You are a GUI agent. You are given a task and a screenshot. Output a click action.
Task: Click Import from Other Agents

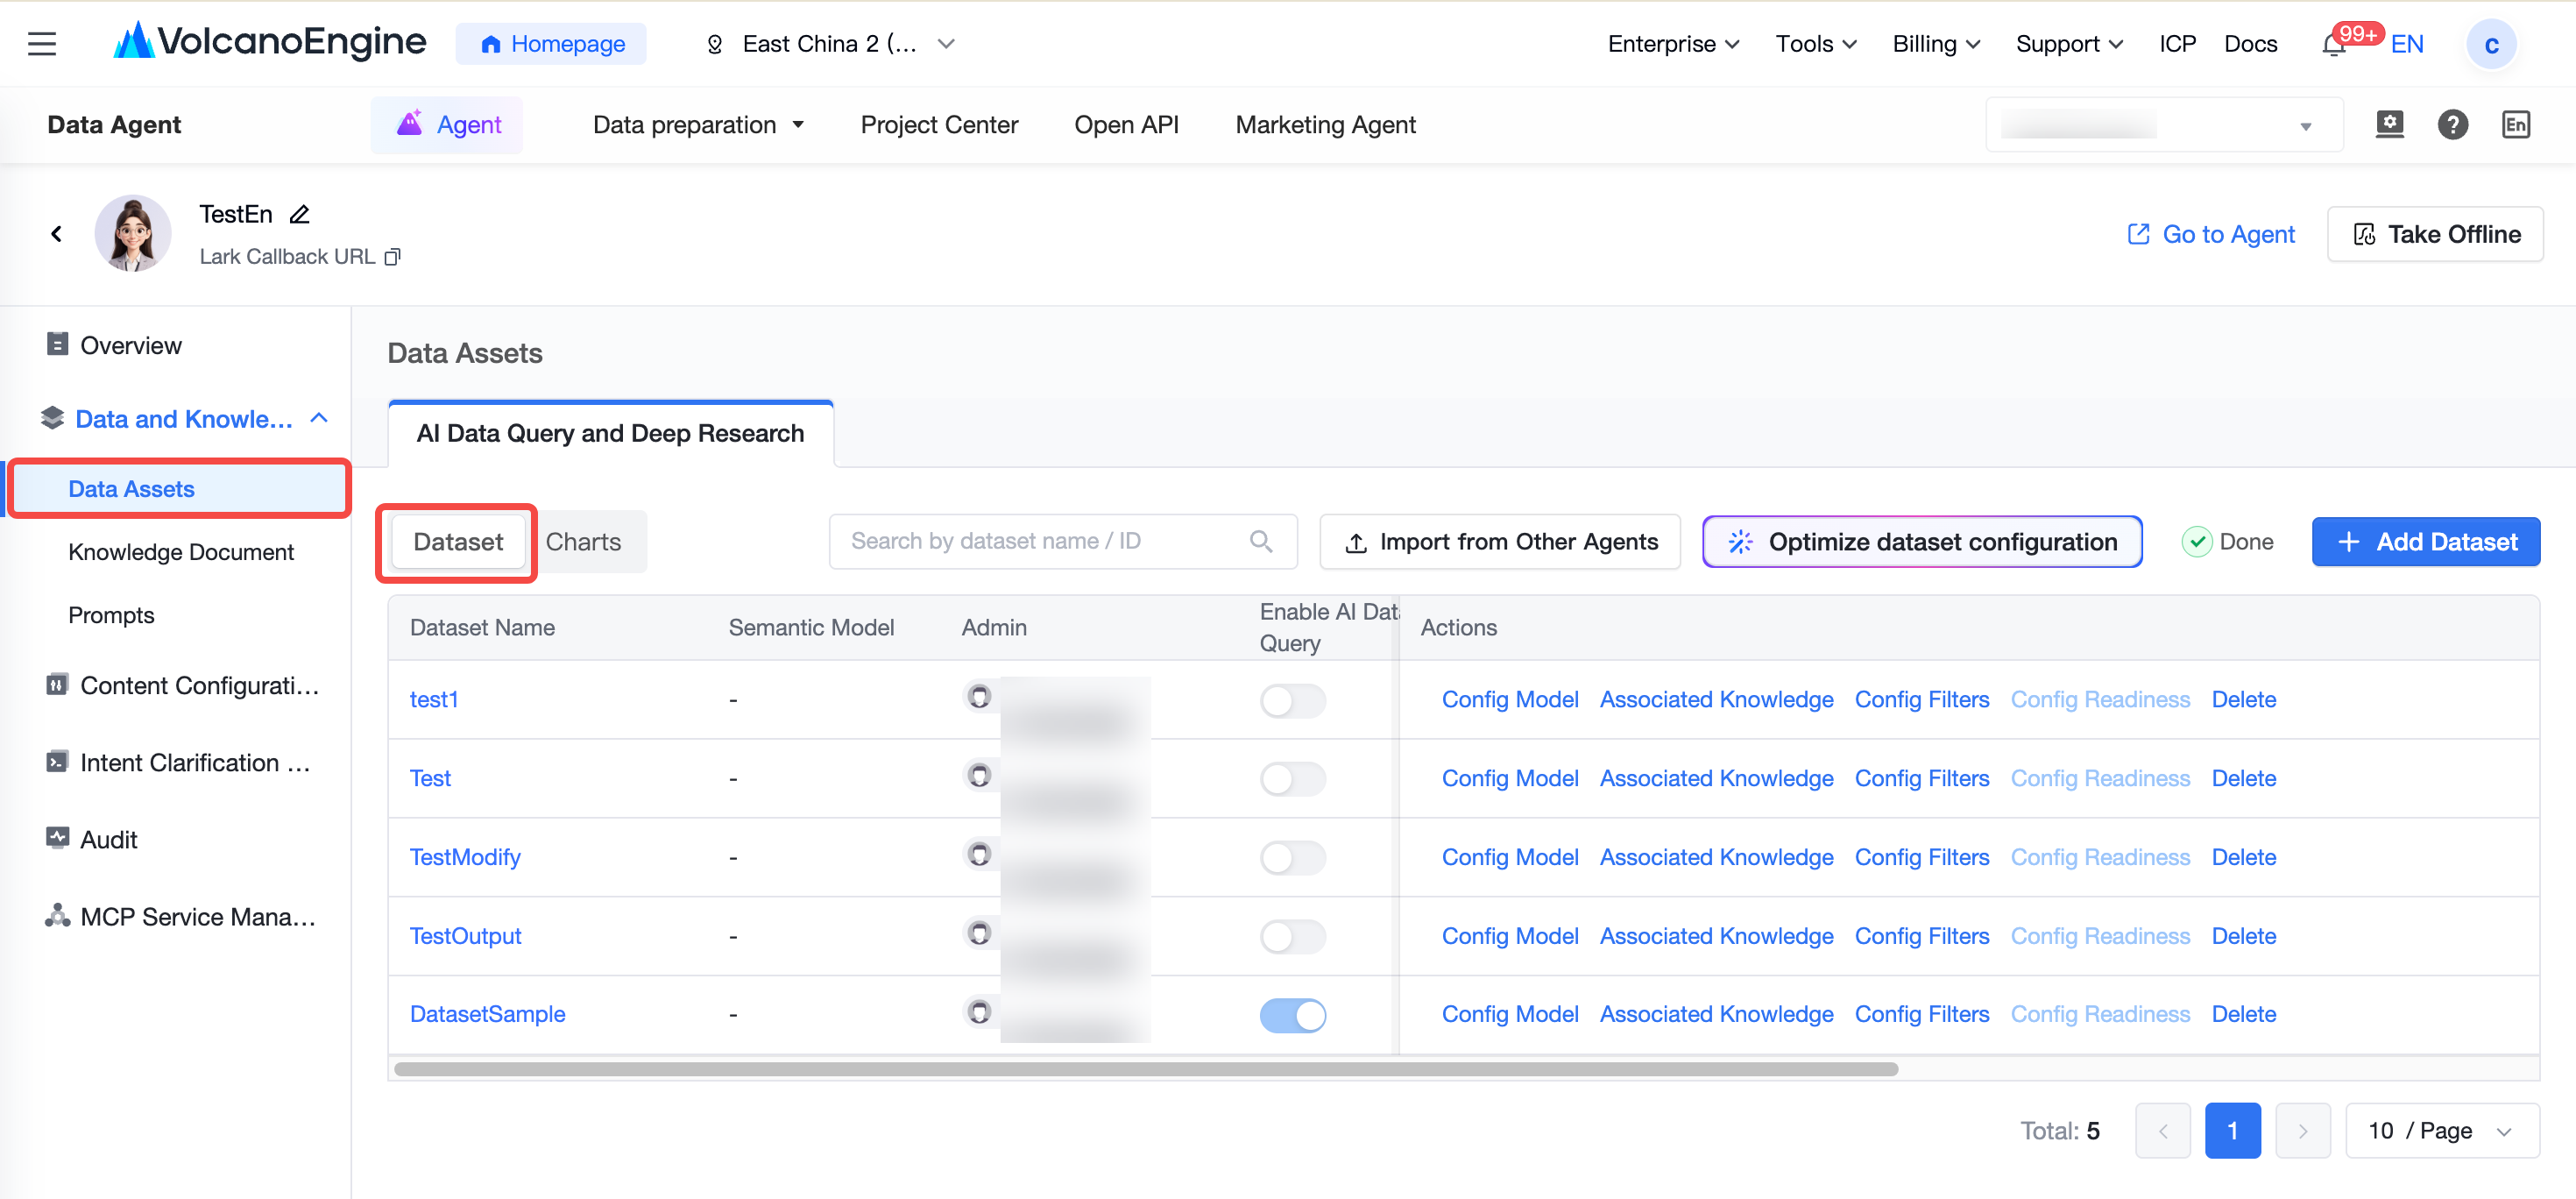pos(1500,541)
